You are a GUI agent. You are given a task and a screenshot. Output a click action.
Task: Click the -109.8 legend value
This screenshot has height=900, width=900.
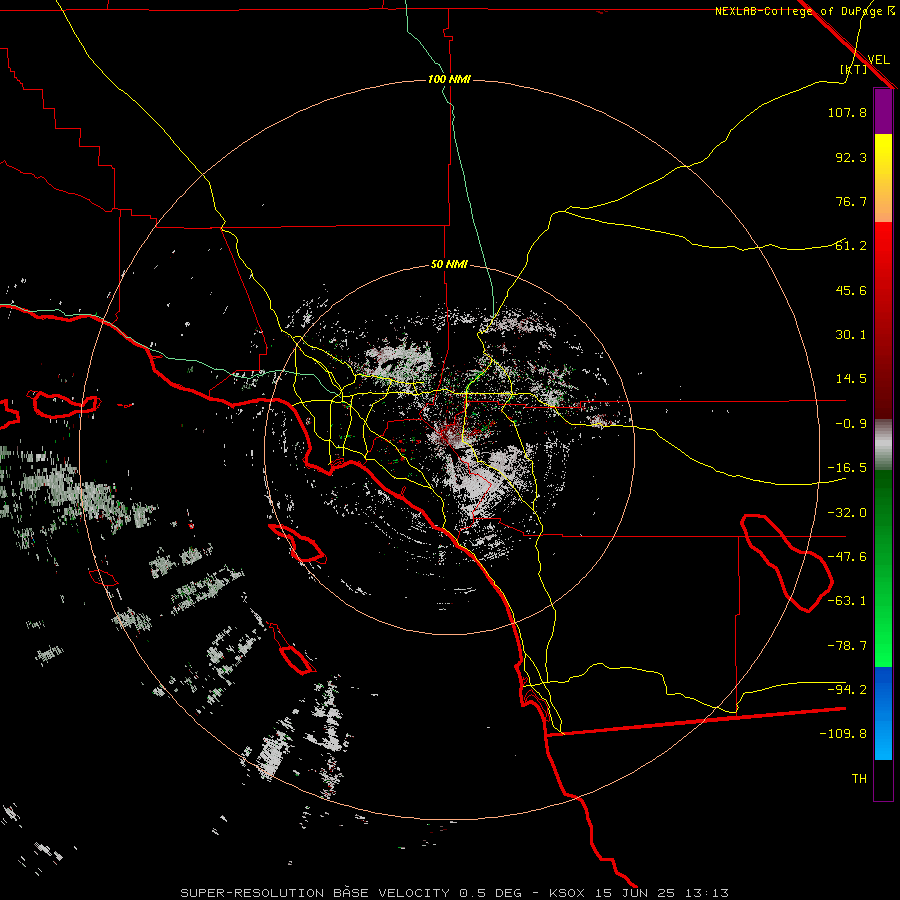pyautogui.click(x=843, y=734)
